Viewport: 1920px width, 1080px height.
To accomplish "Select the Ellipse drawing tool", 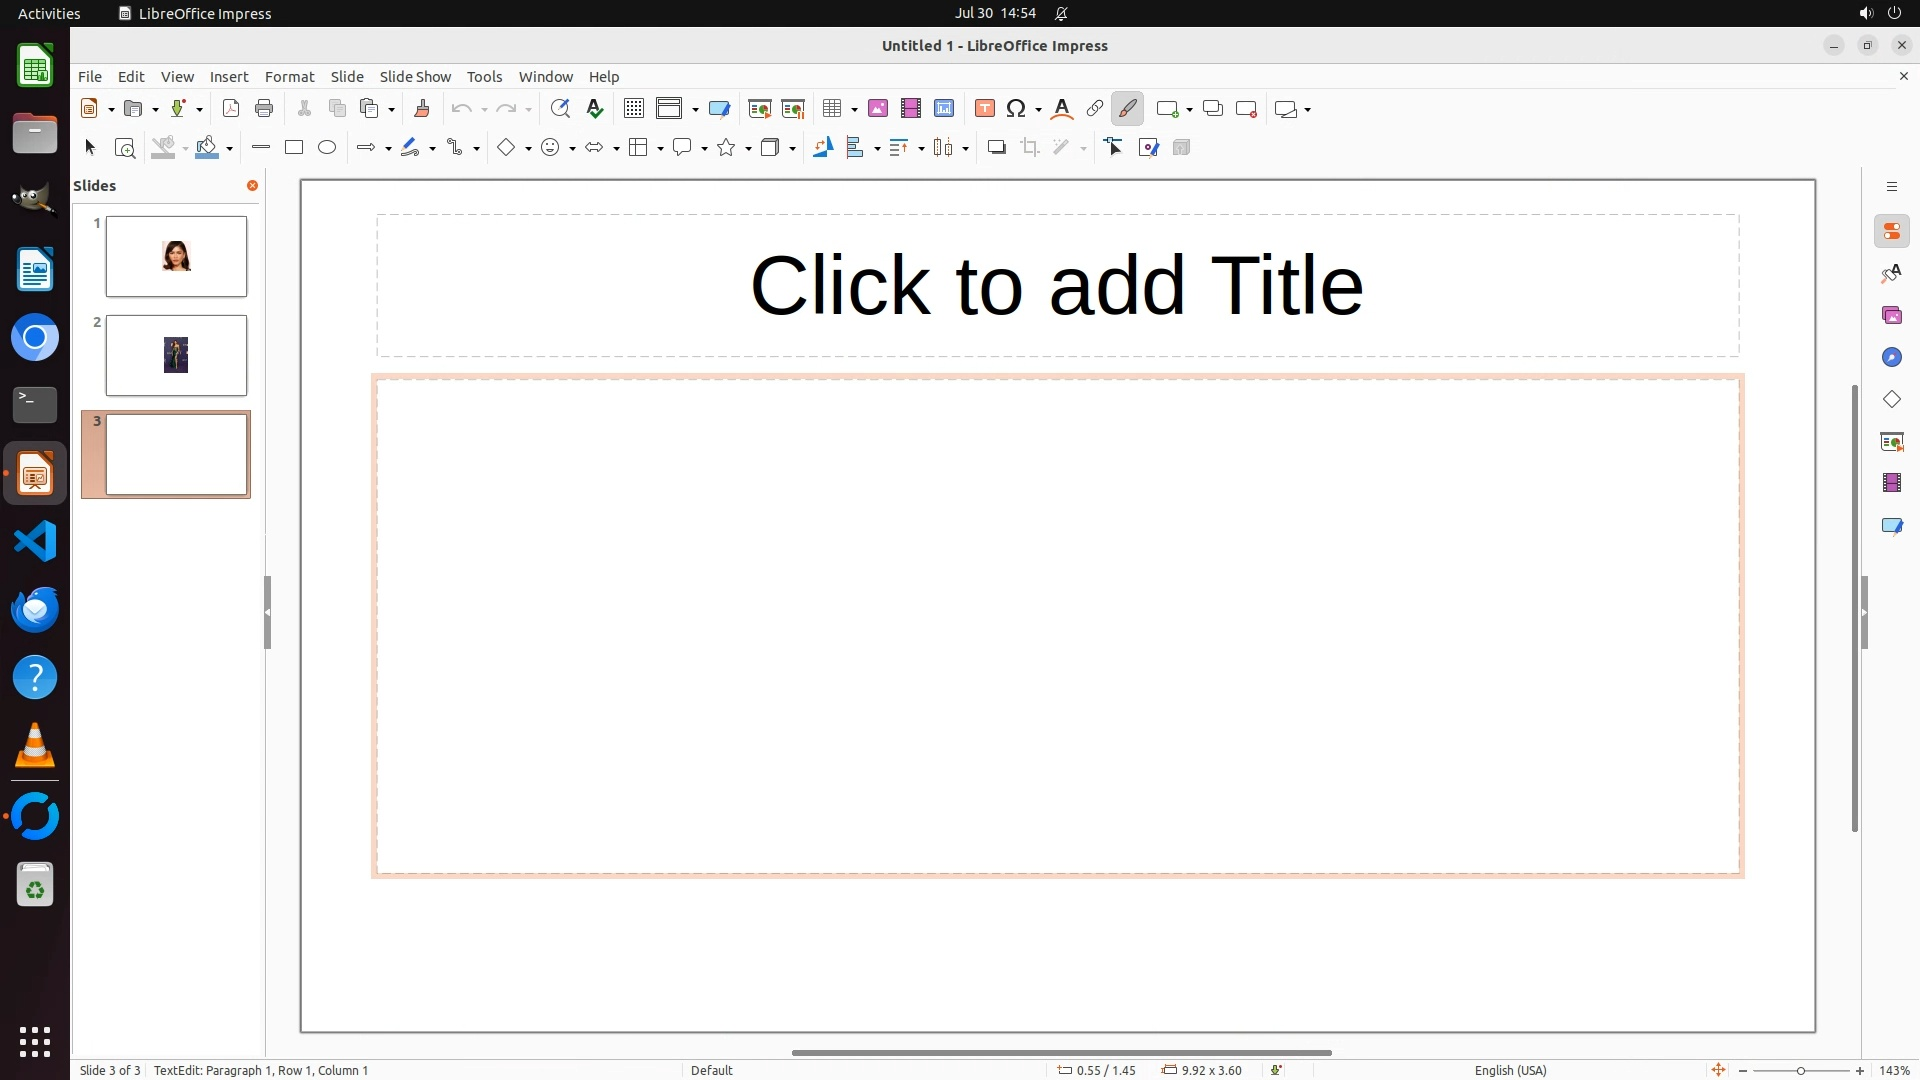I will point(327,148).
